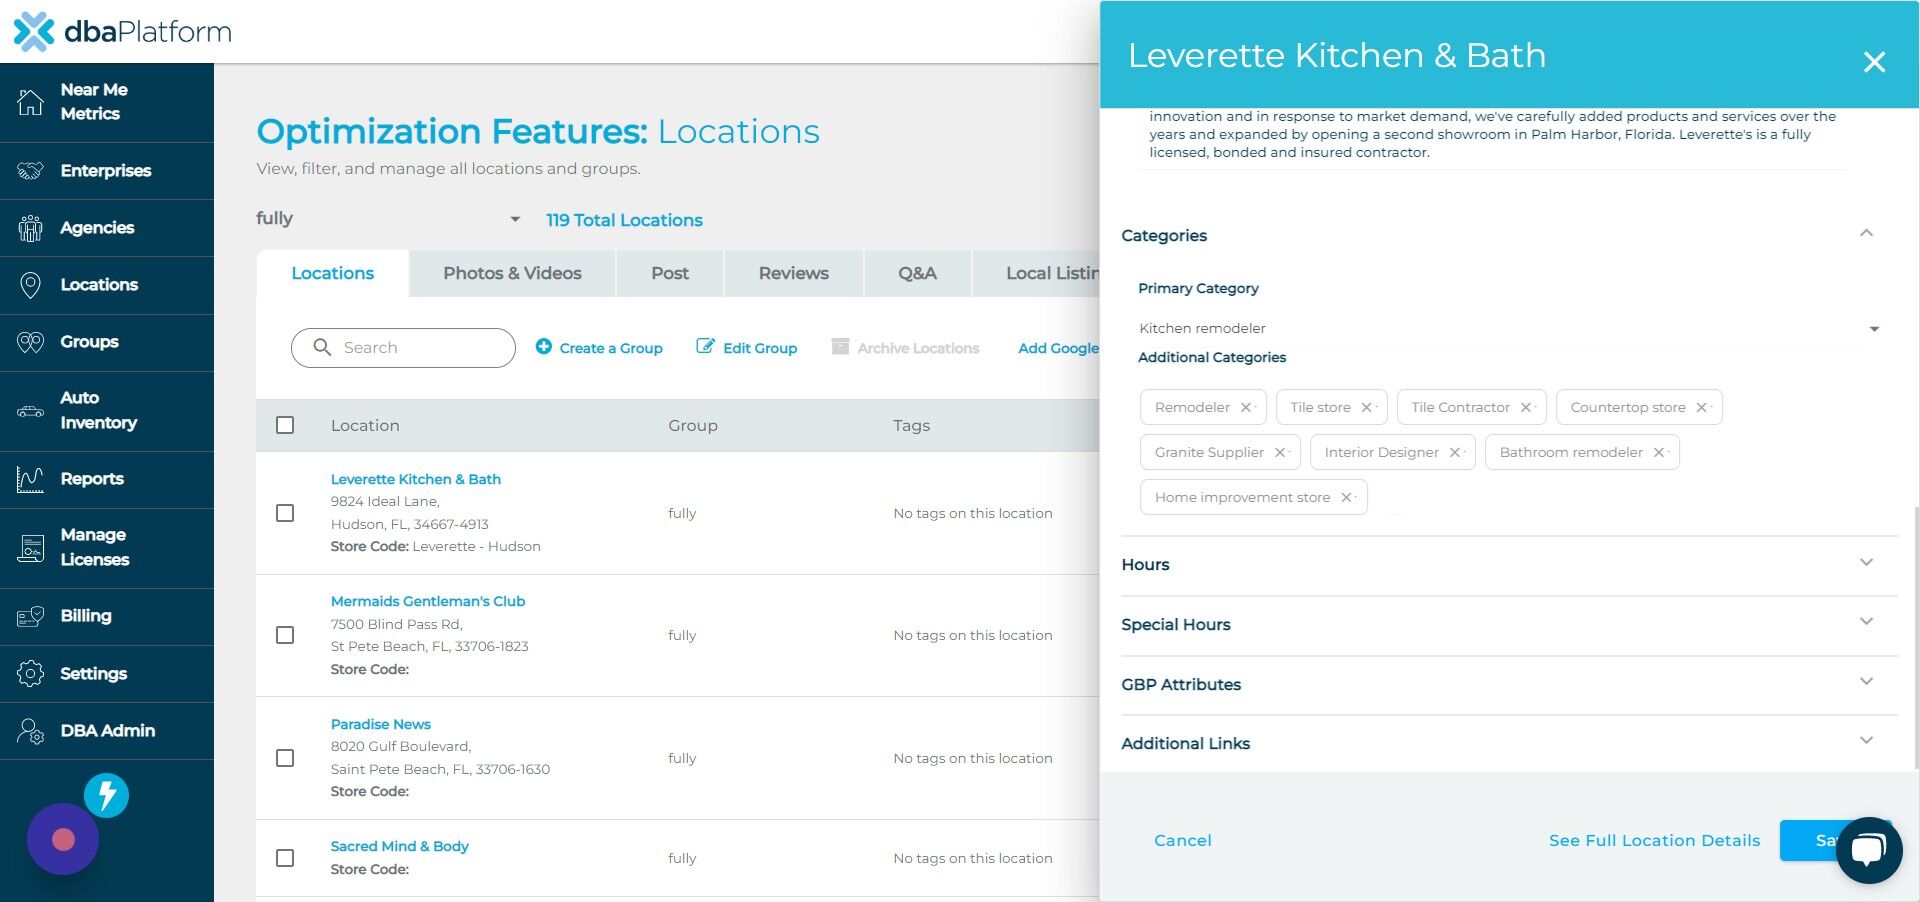
Task: Expand the GBP Attributes section
Action: point(1866,681)
